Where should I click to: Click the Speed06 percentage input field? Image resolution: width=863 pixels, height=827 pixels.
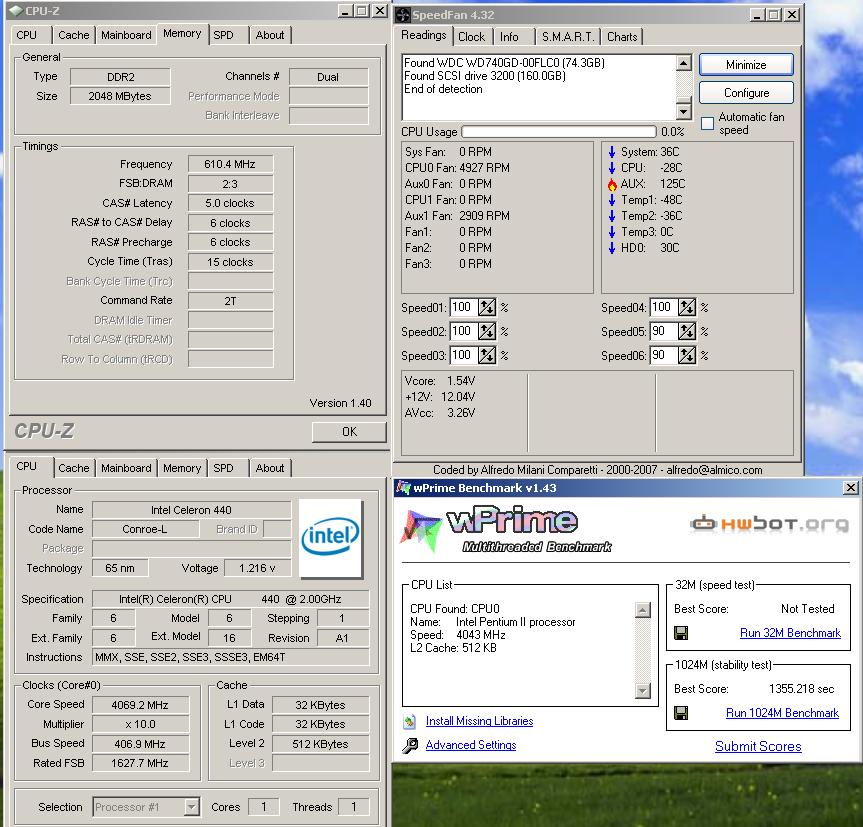(x=663, y=355)
